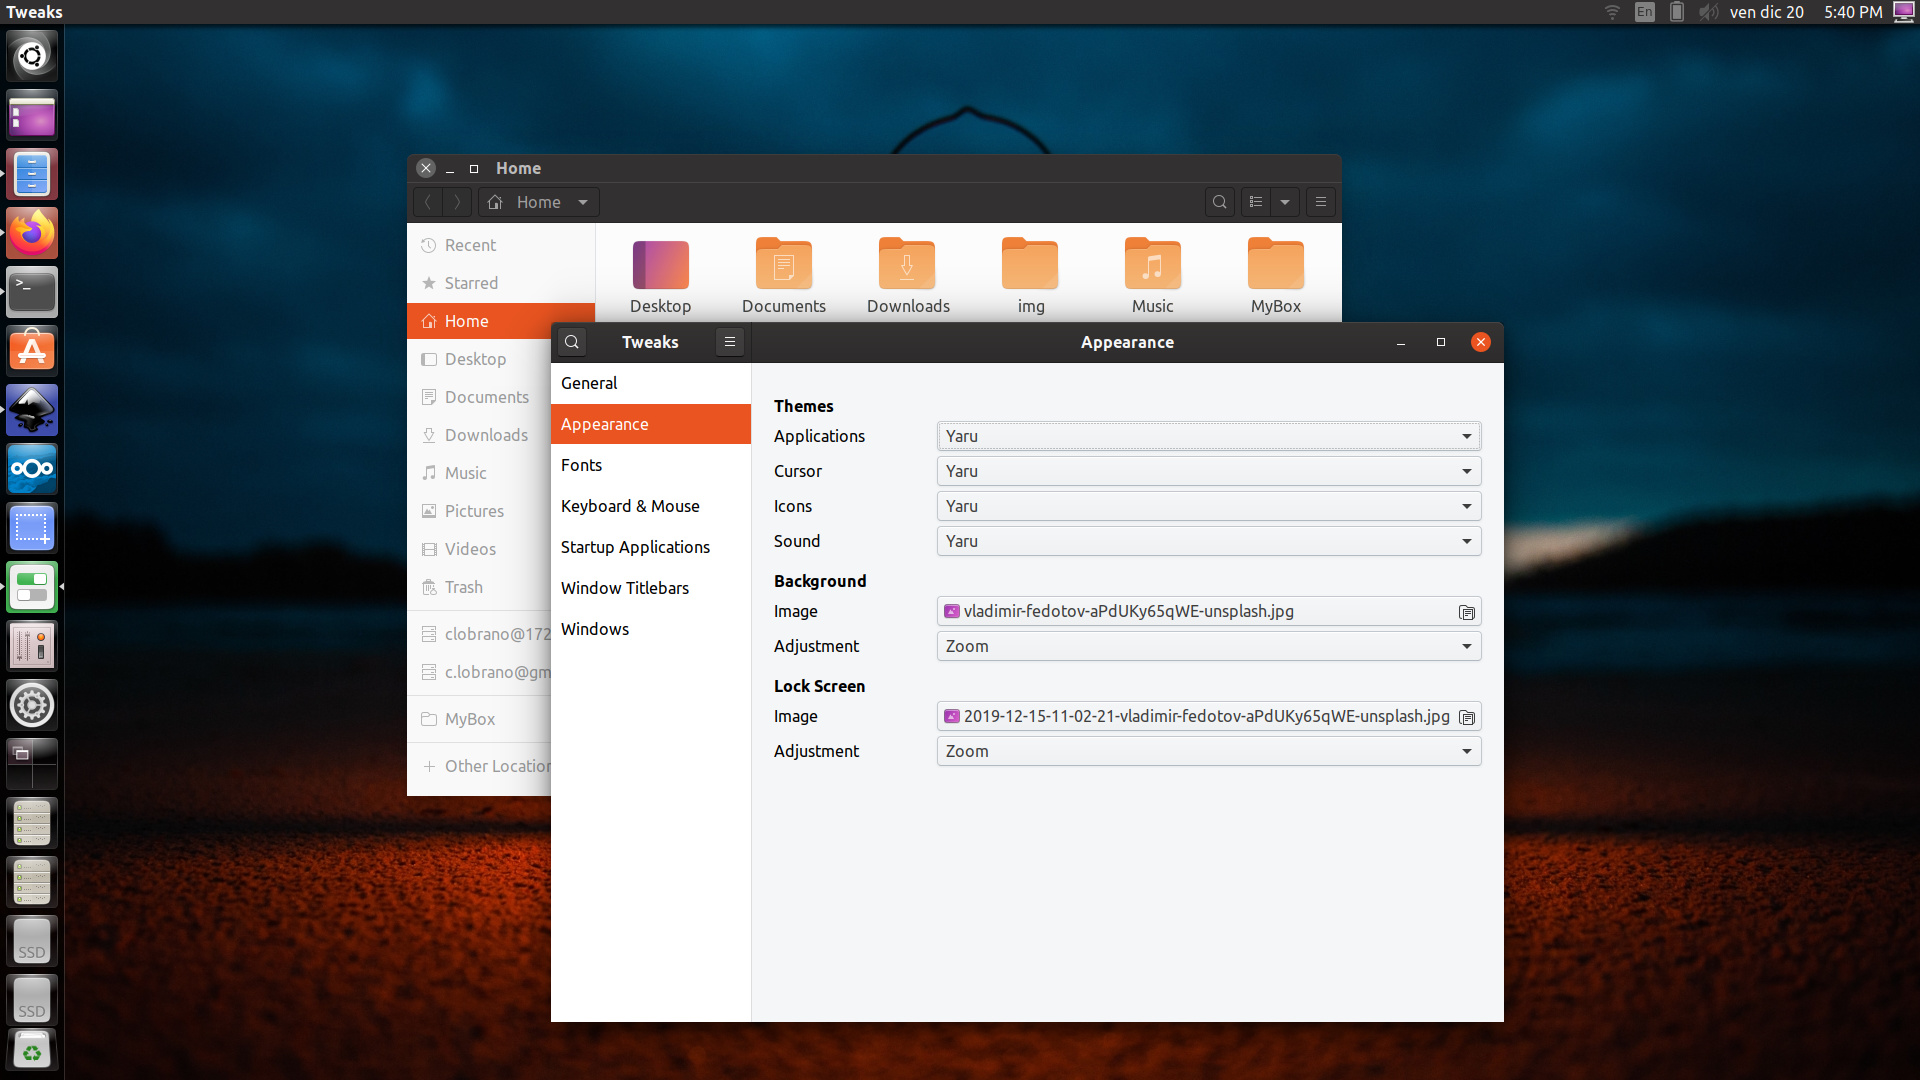Open Files hamburger menu

coord(1320,202)
